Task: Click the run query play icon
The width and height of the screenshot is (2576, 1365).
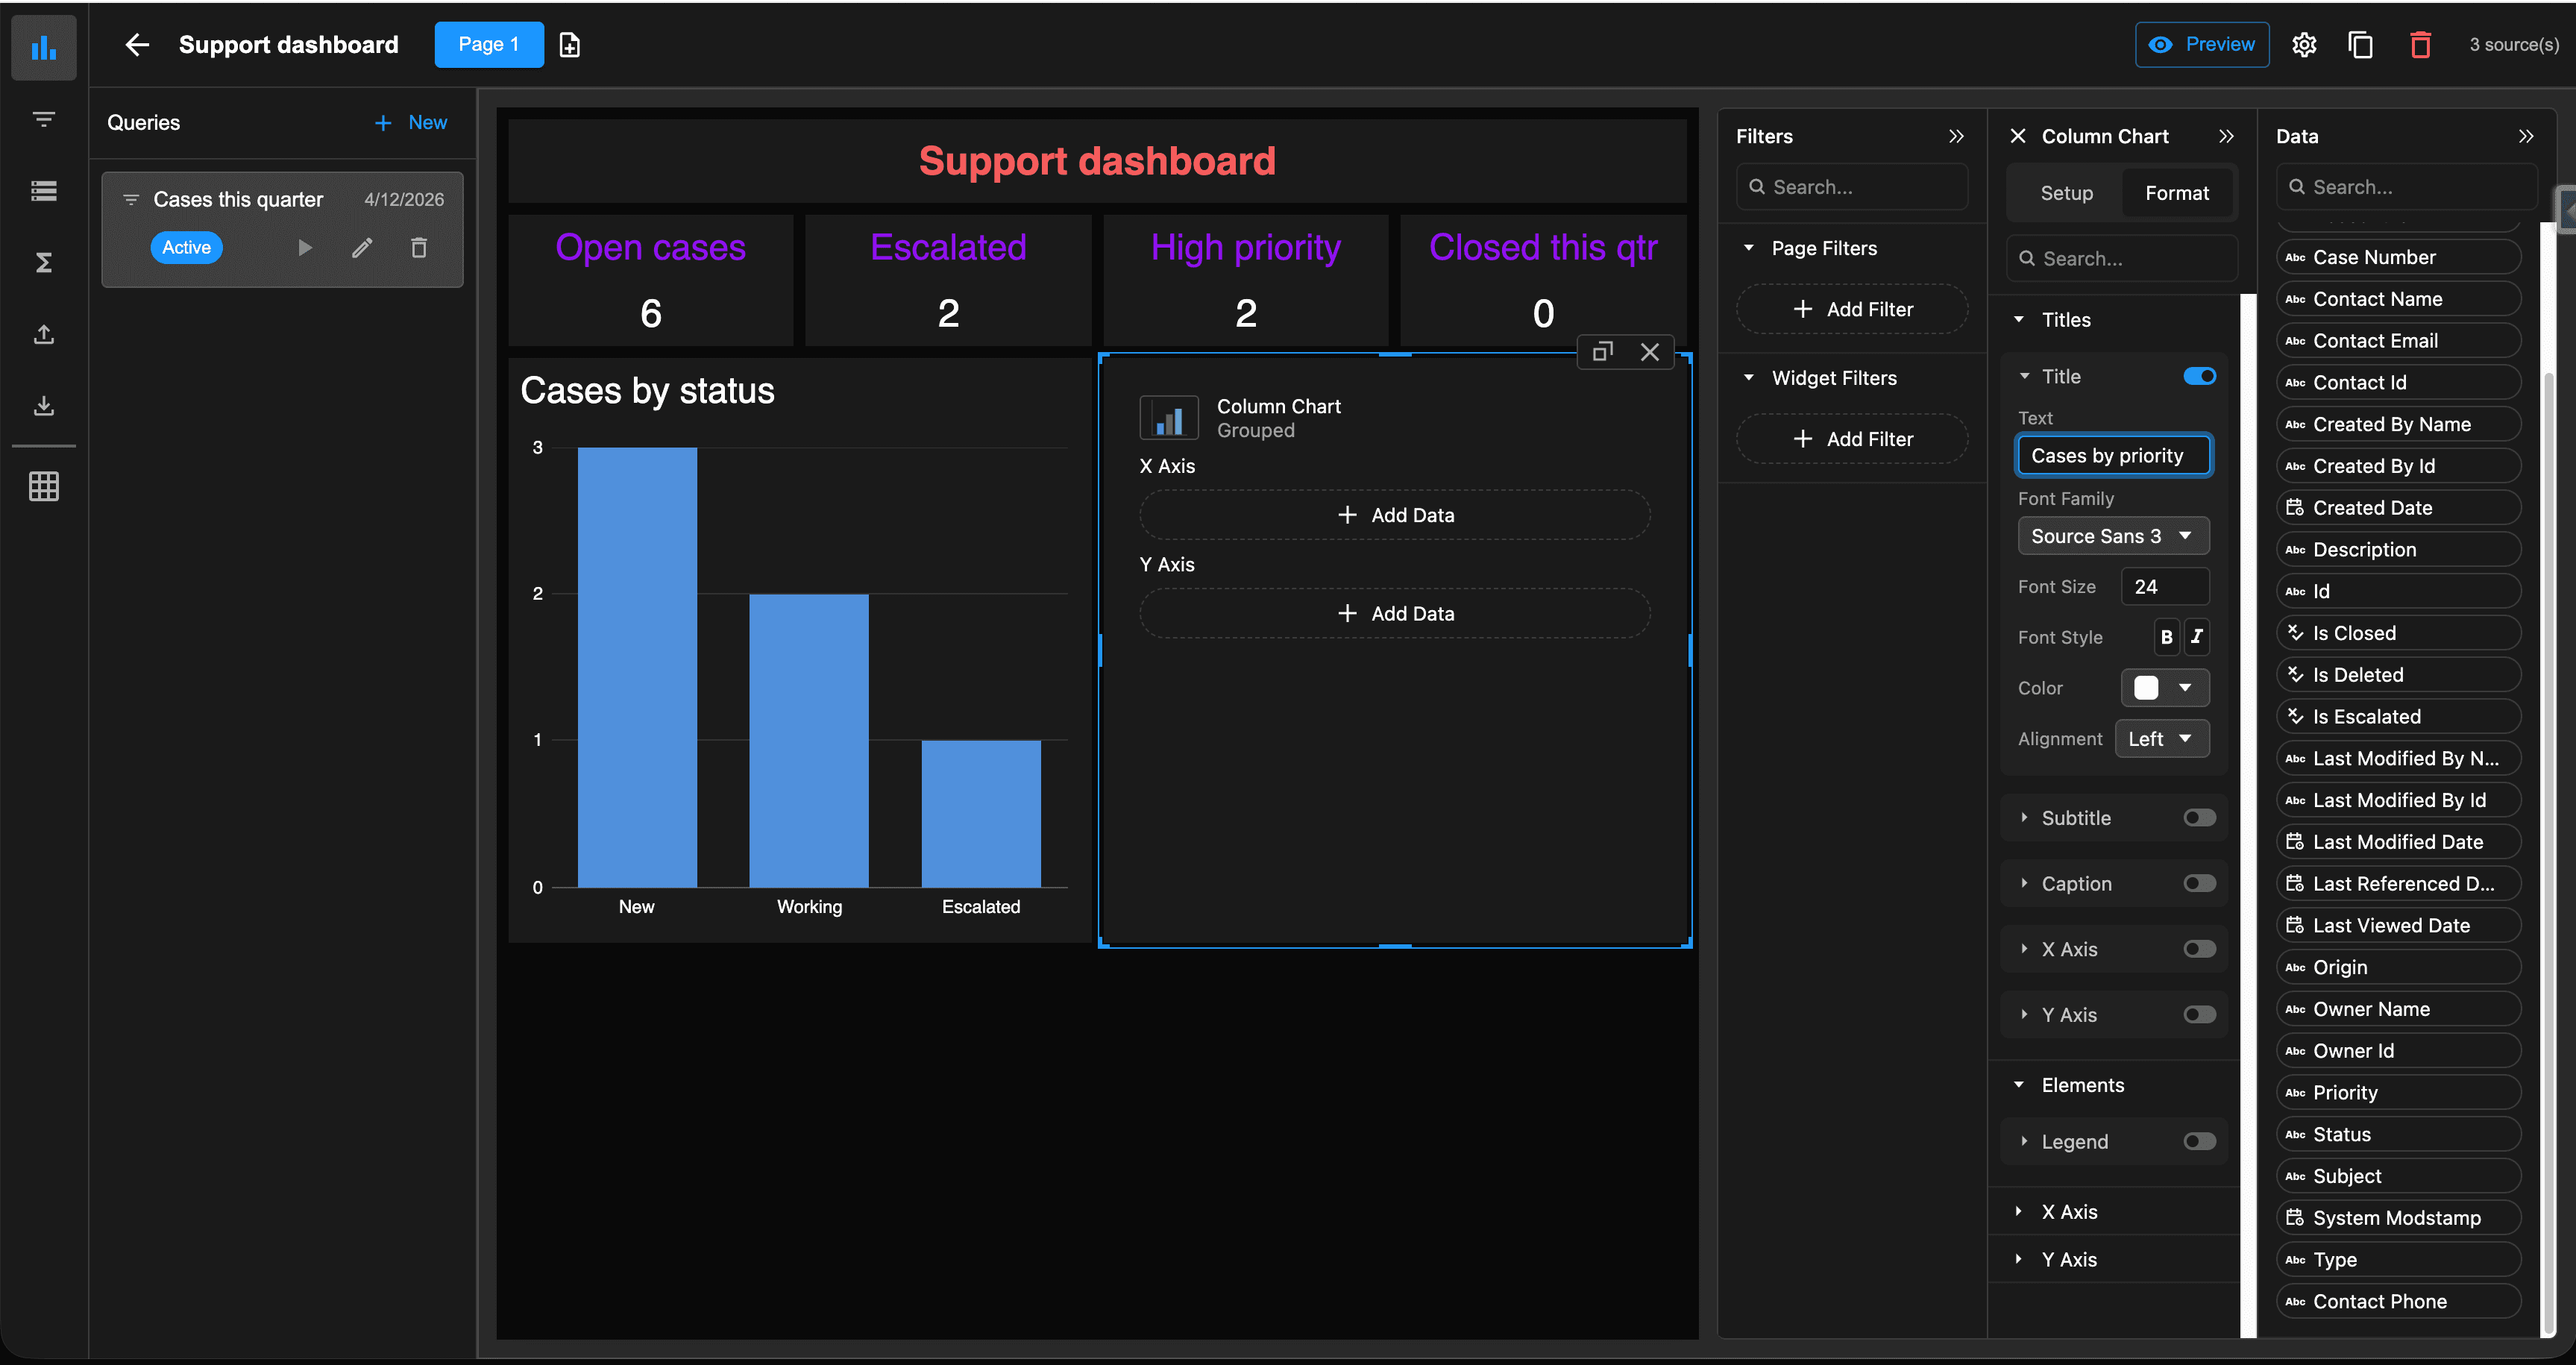Action: (x=305, y=248)
